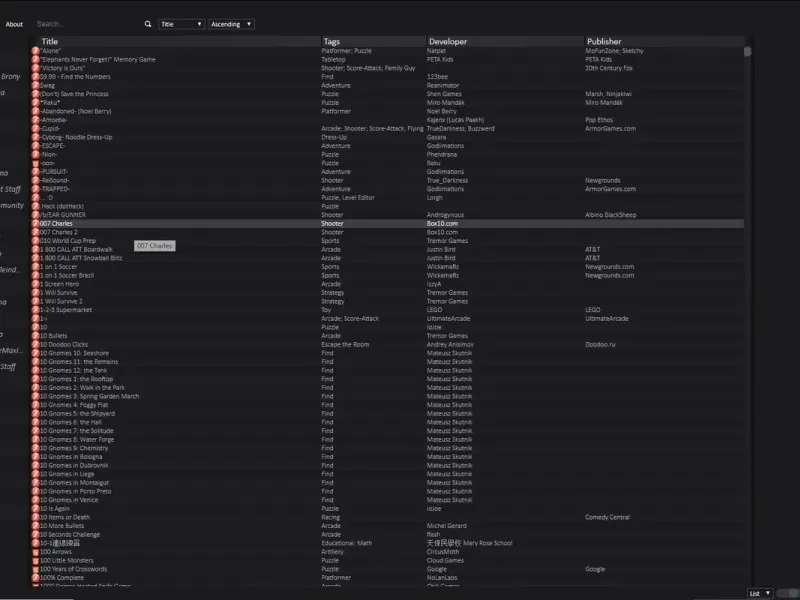Select the "-Cybong- Noodle Dress-Up" title
The height and width of the screenshot is (600, 800).
77,137
